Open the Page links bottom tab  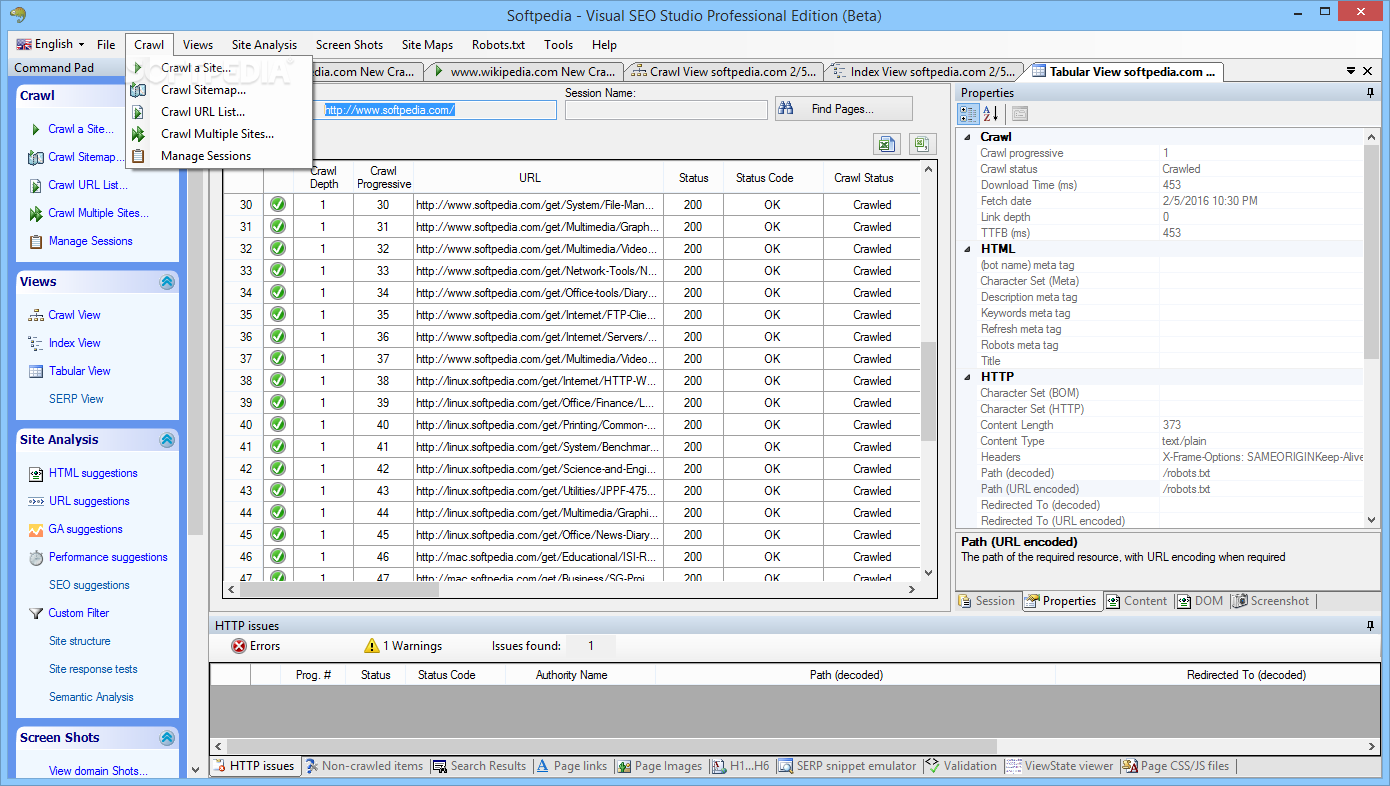[571, 766]
